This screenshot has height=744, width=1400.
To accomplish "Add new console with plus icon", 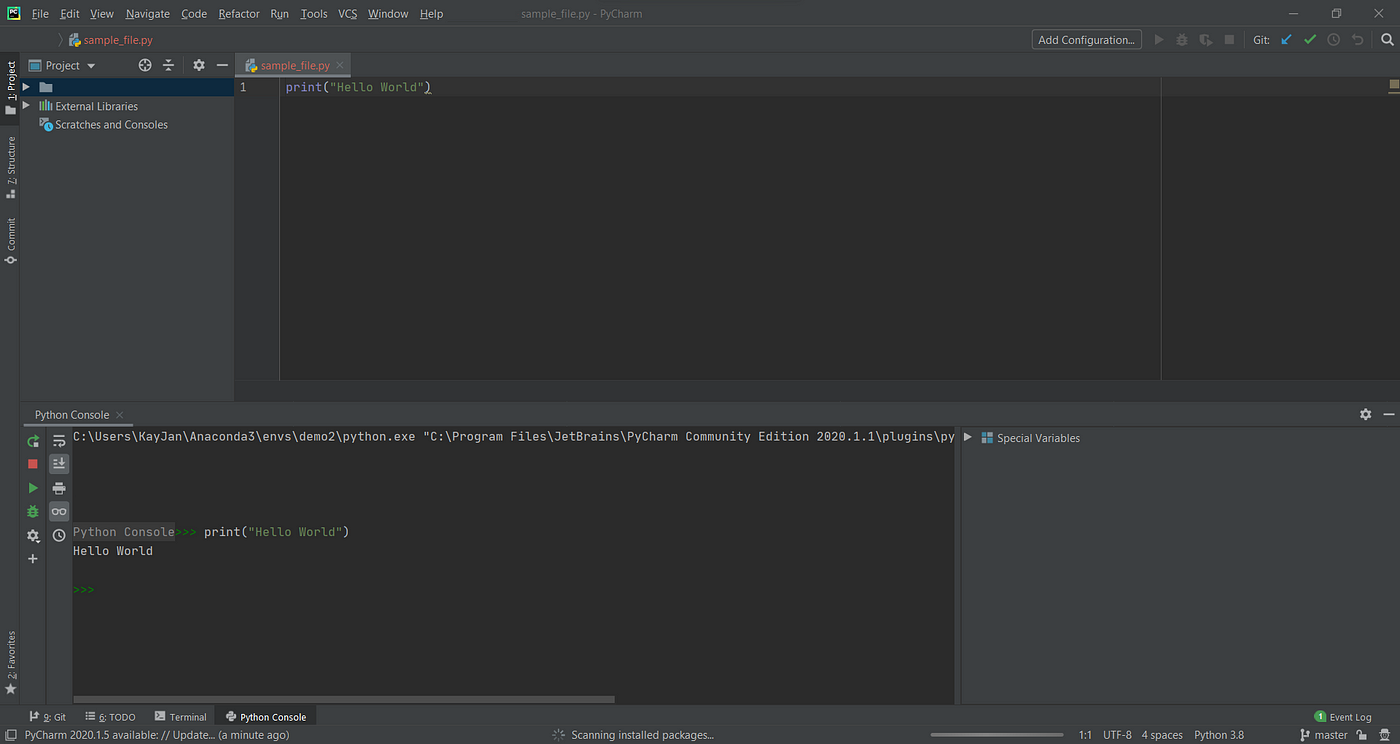I will pos(33,559).
